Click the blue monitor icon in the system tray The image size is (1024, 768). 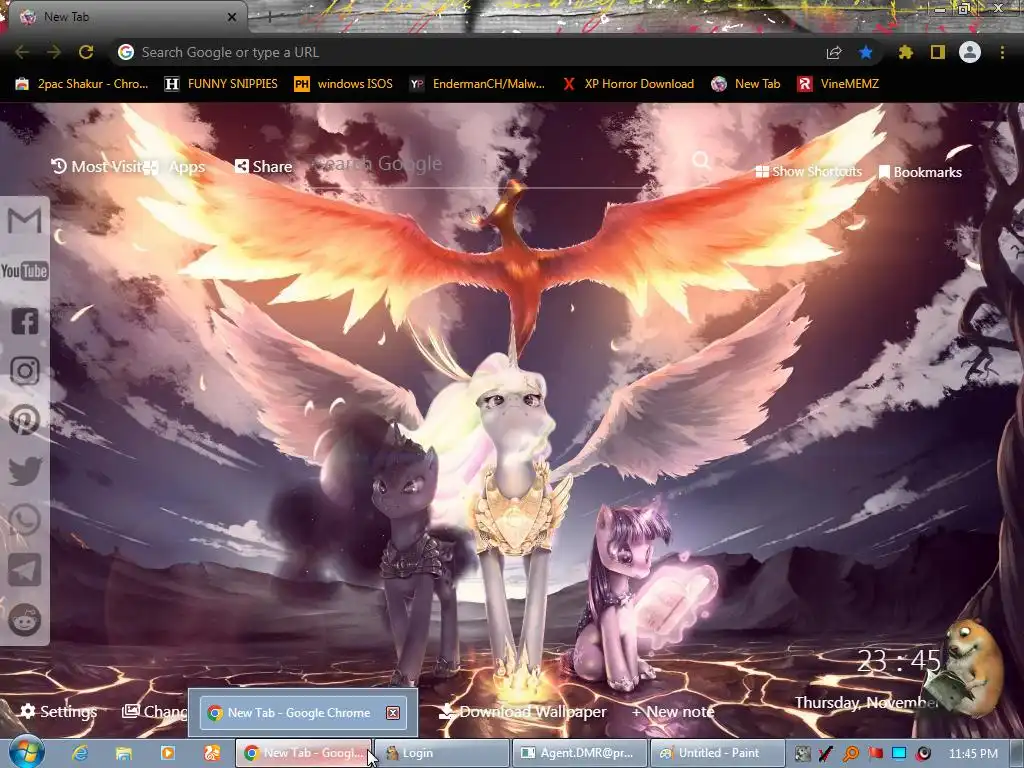pyautogui.click(x=899, y=754)
